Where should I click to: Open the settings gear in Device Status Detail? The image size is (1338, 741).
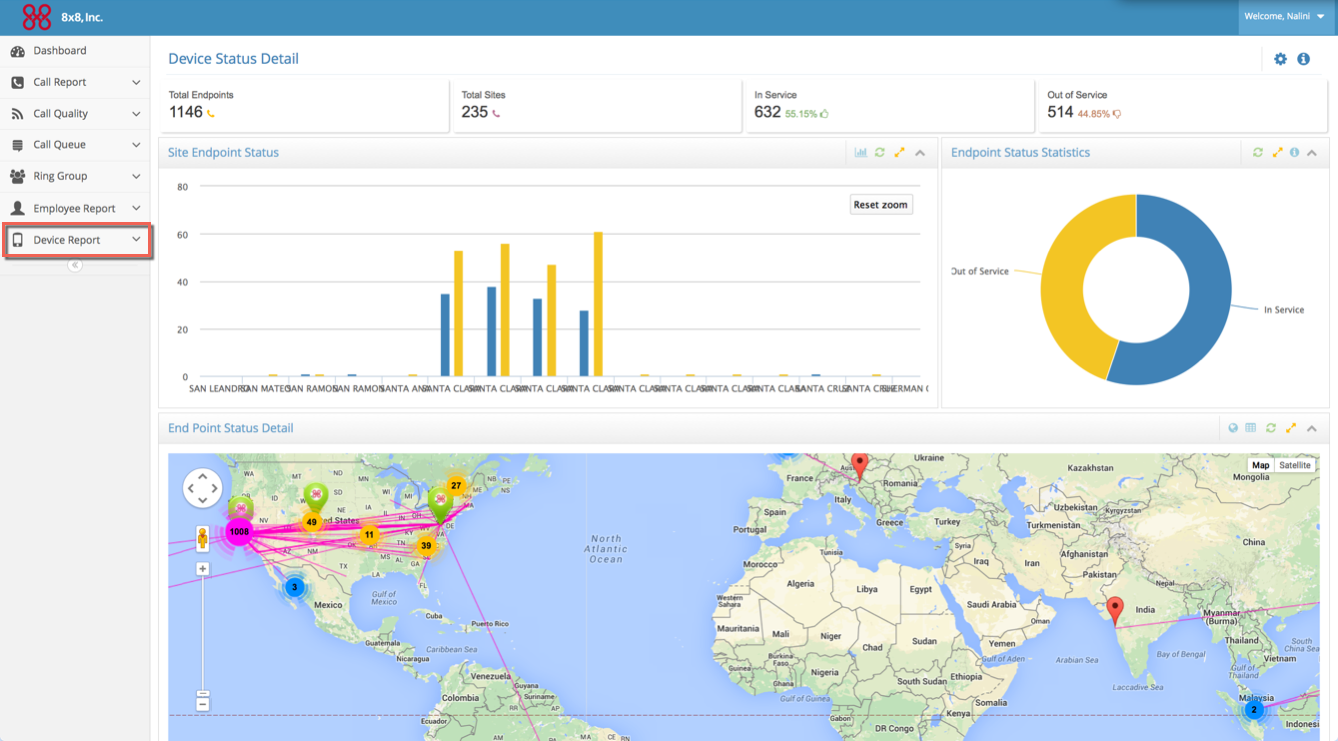click(1280, 59)
